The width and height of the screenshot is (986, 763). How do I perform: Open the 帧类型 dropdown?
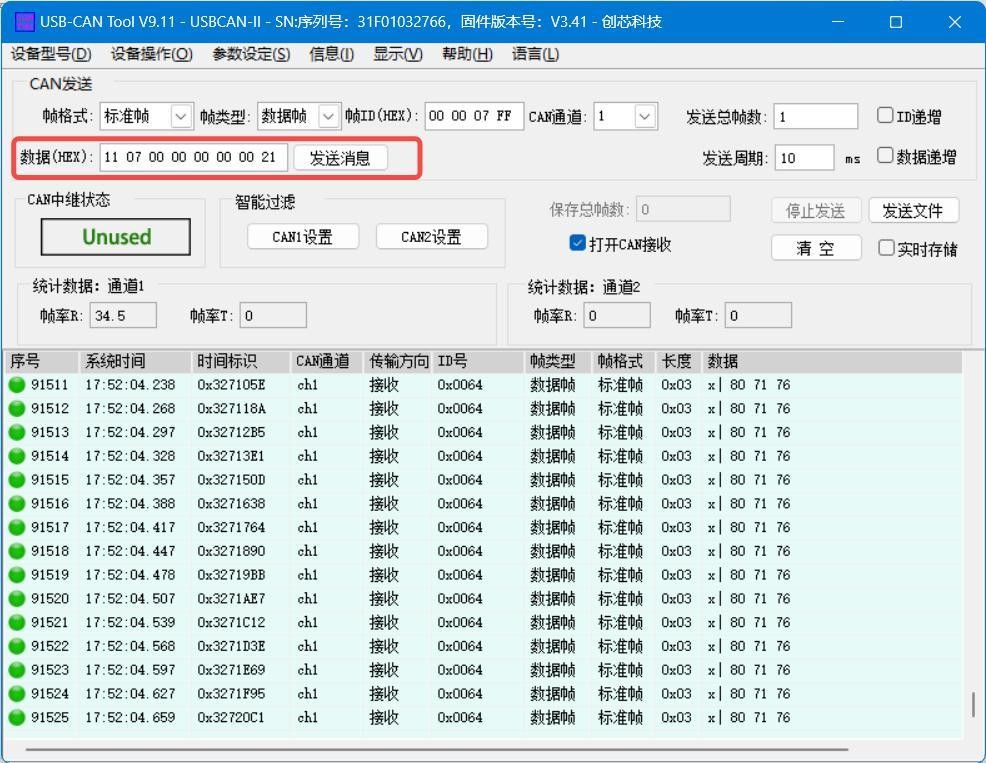tap(328, 117)
